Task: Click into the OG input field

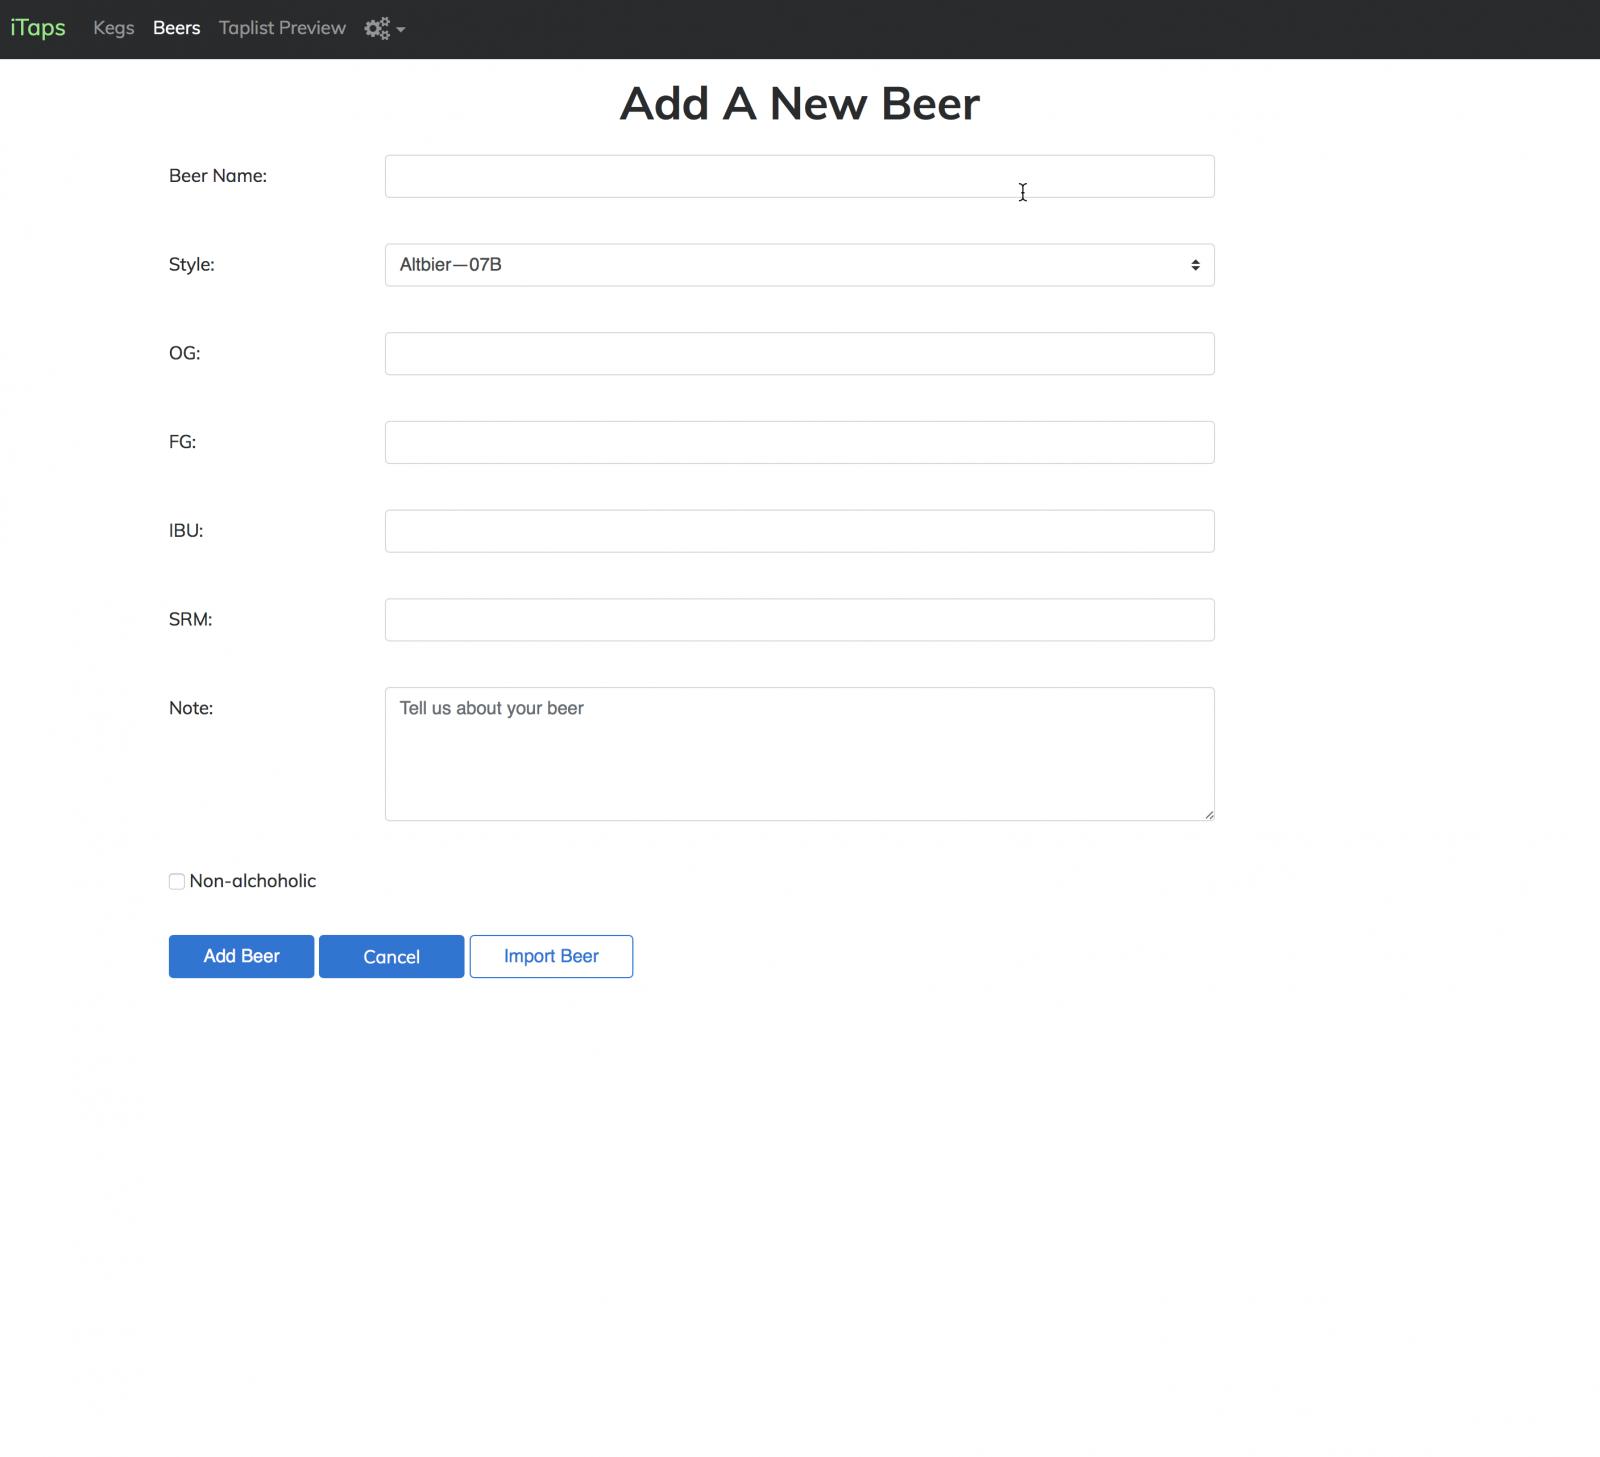Action: (800, 354)
